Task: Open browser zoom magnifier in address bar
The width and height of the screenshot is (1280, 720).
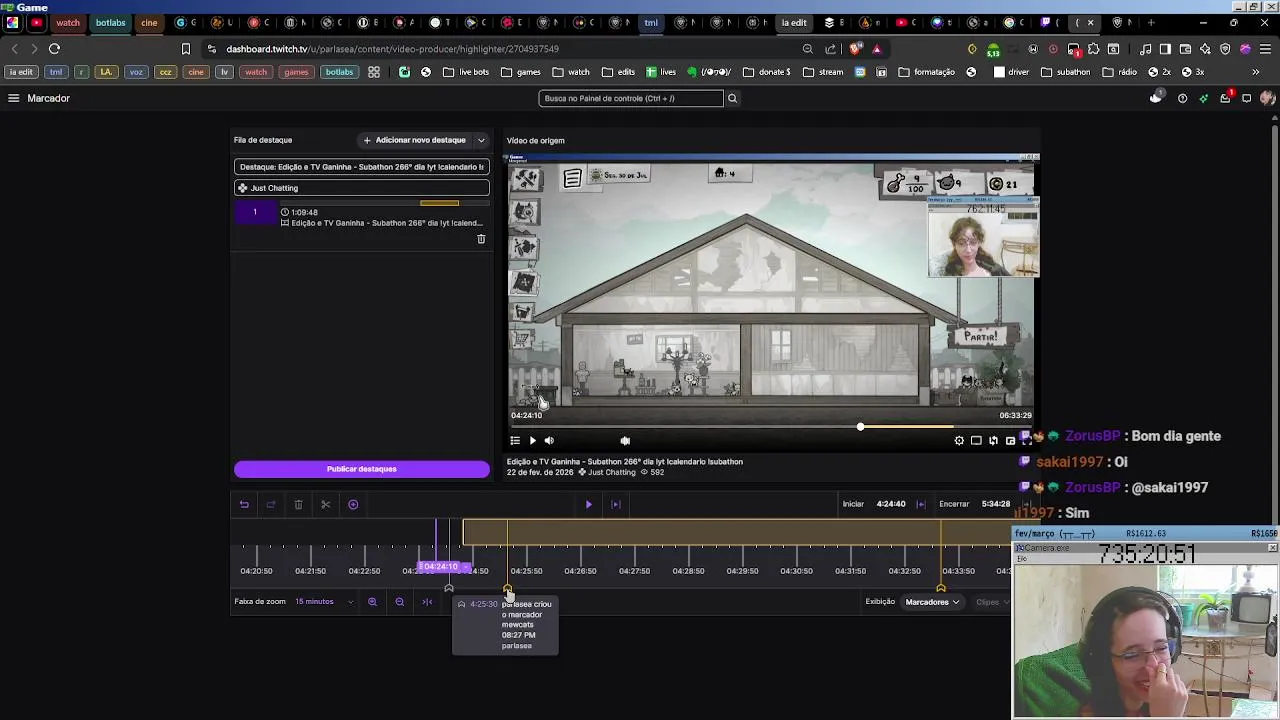Action: click(807, 49)
